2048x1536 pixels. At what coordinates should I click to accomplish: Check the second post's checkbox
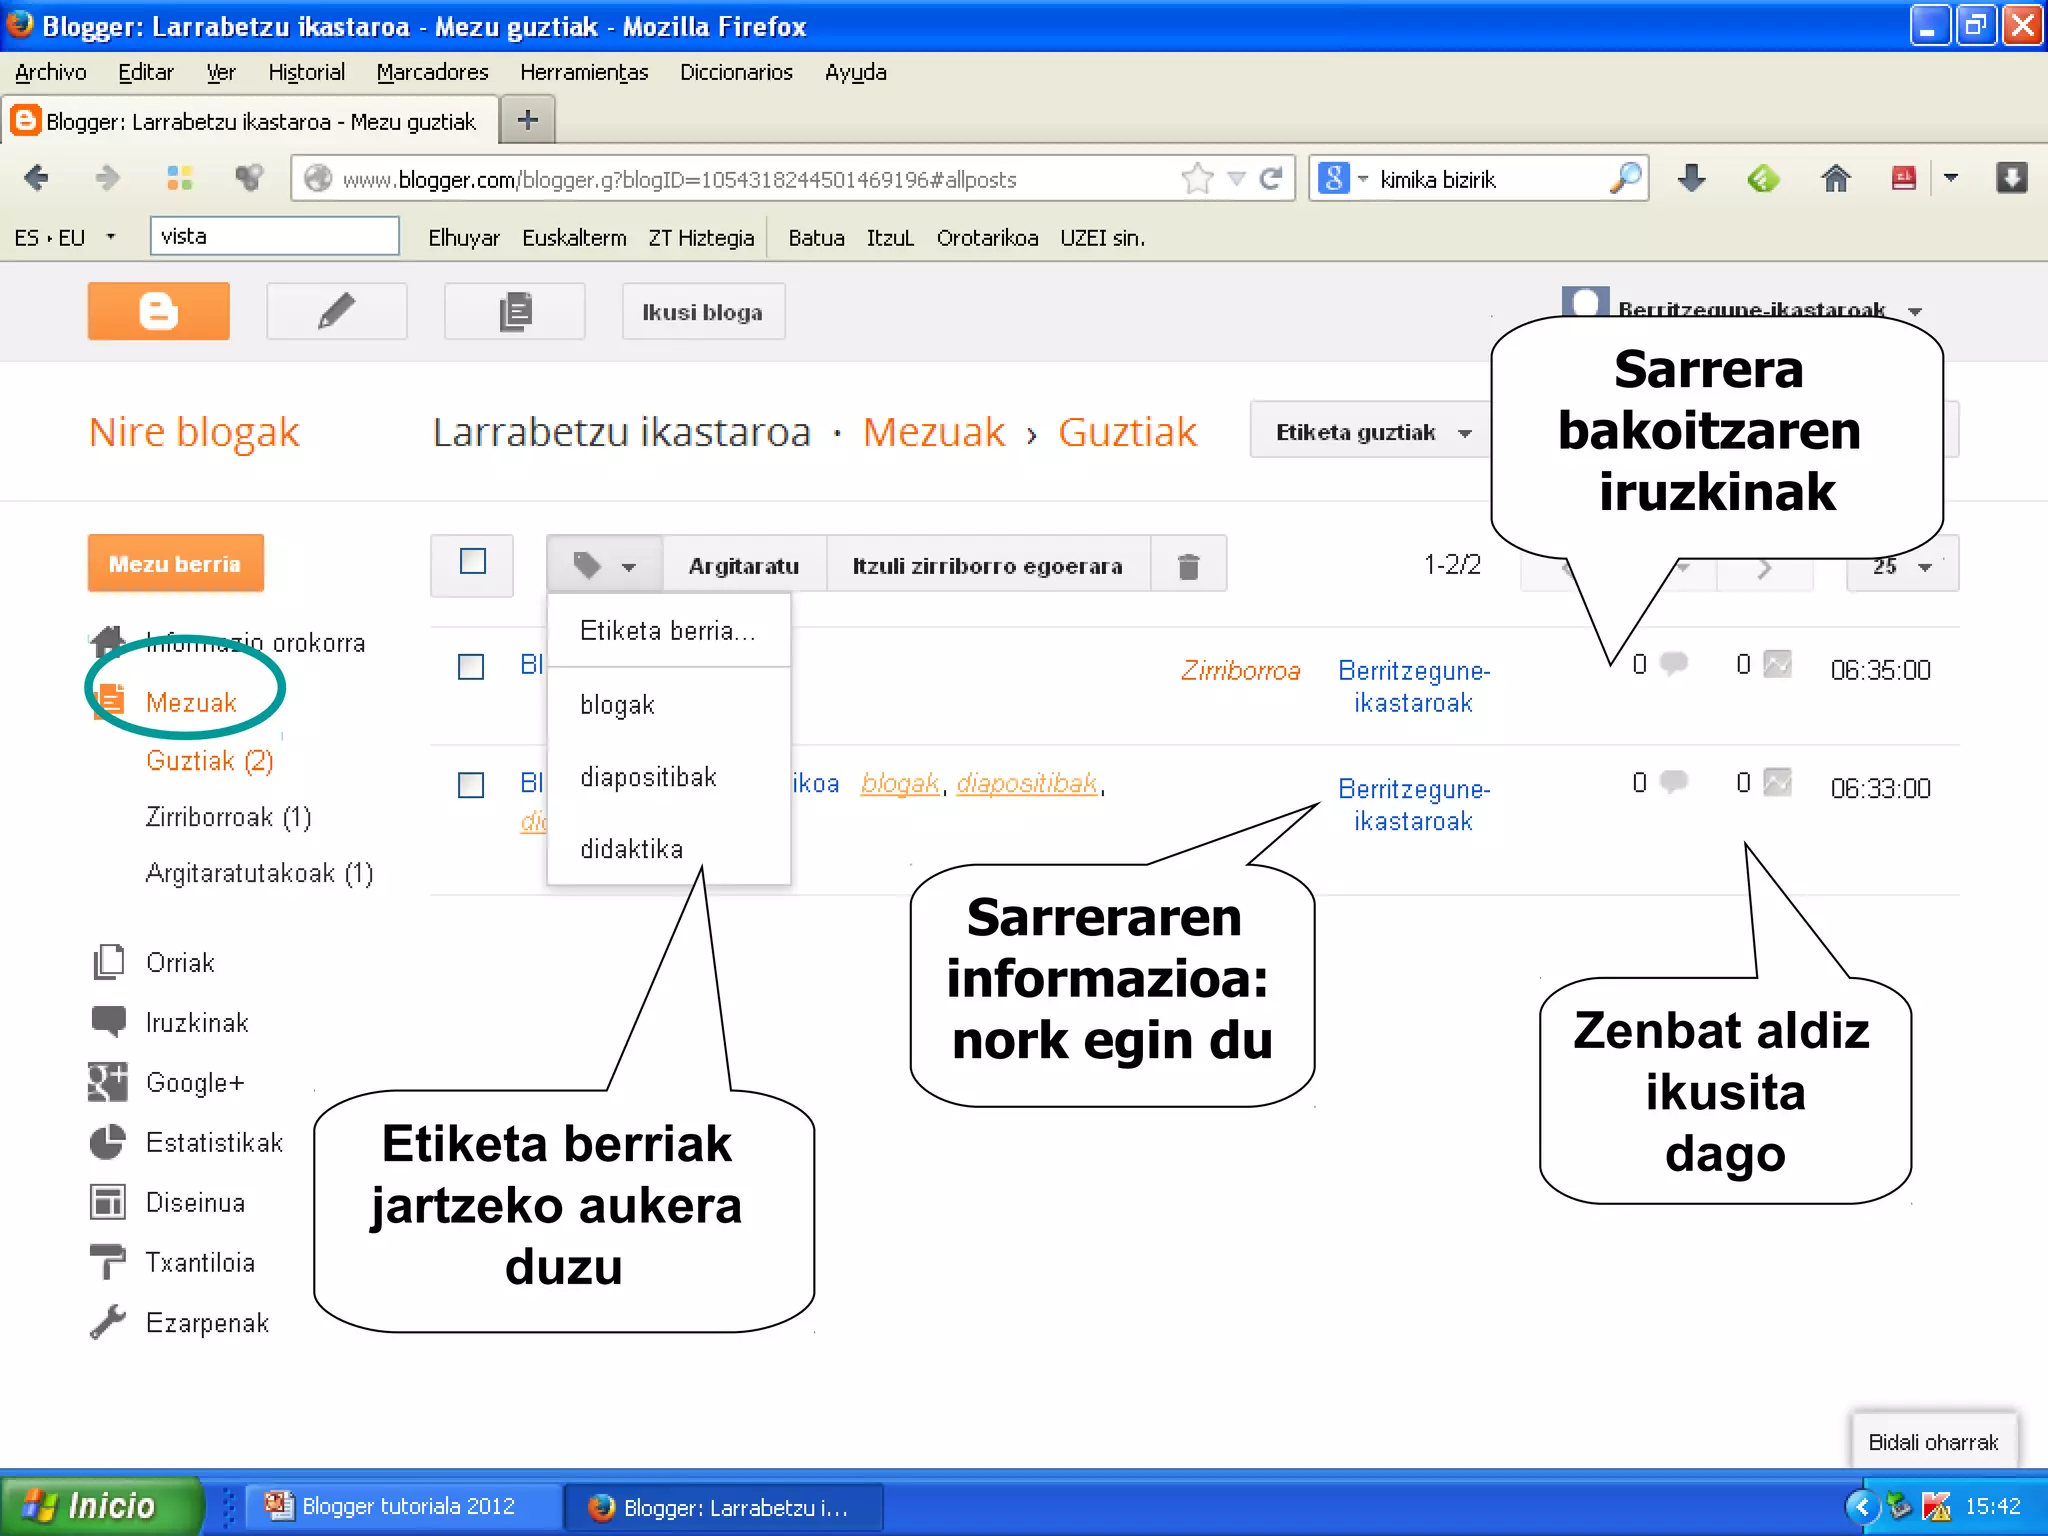click(471, 785)
